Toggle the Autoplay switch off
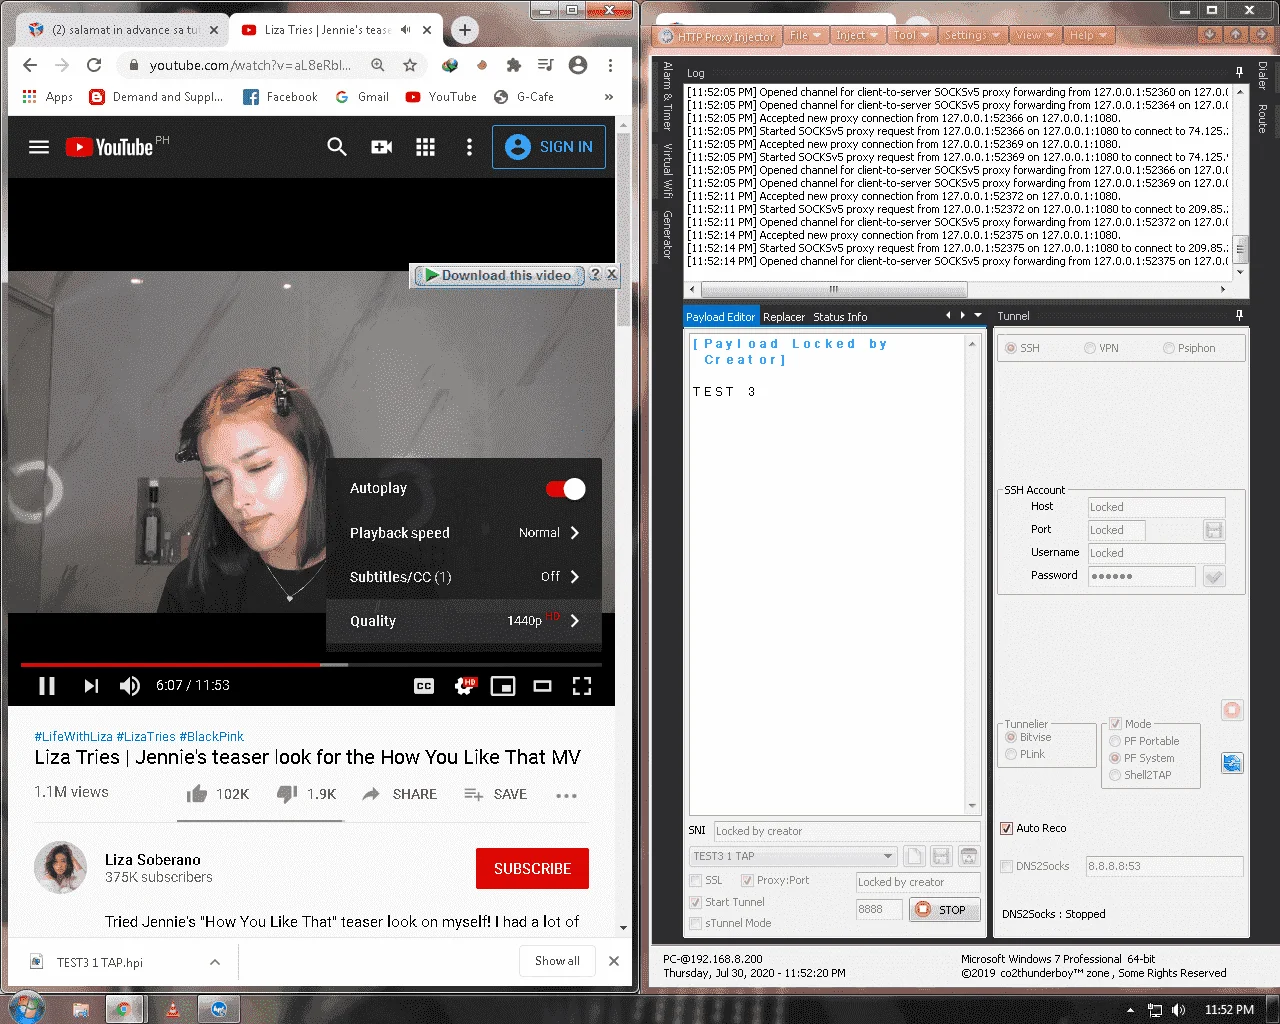1280x1024 pixels. point(566,488)
